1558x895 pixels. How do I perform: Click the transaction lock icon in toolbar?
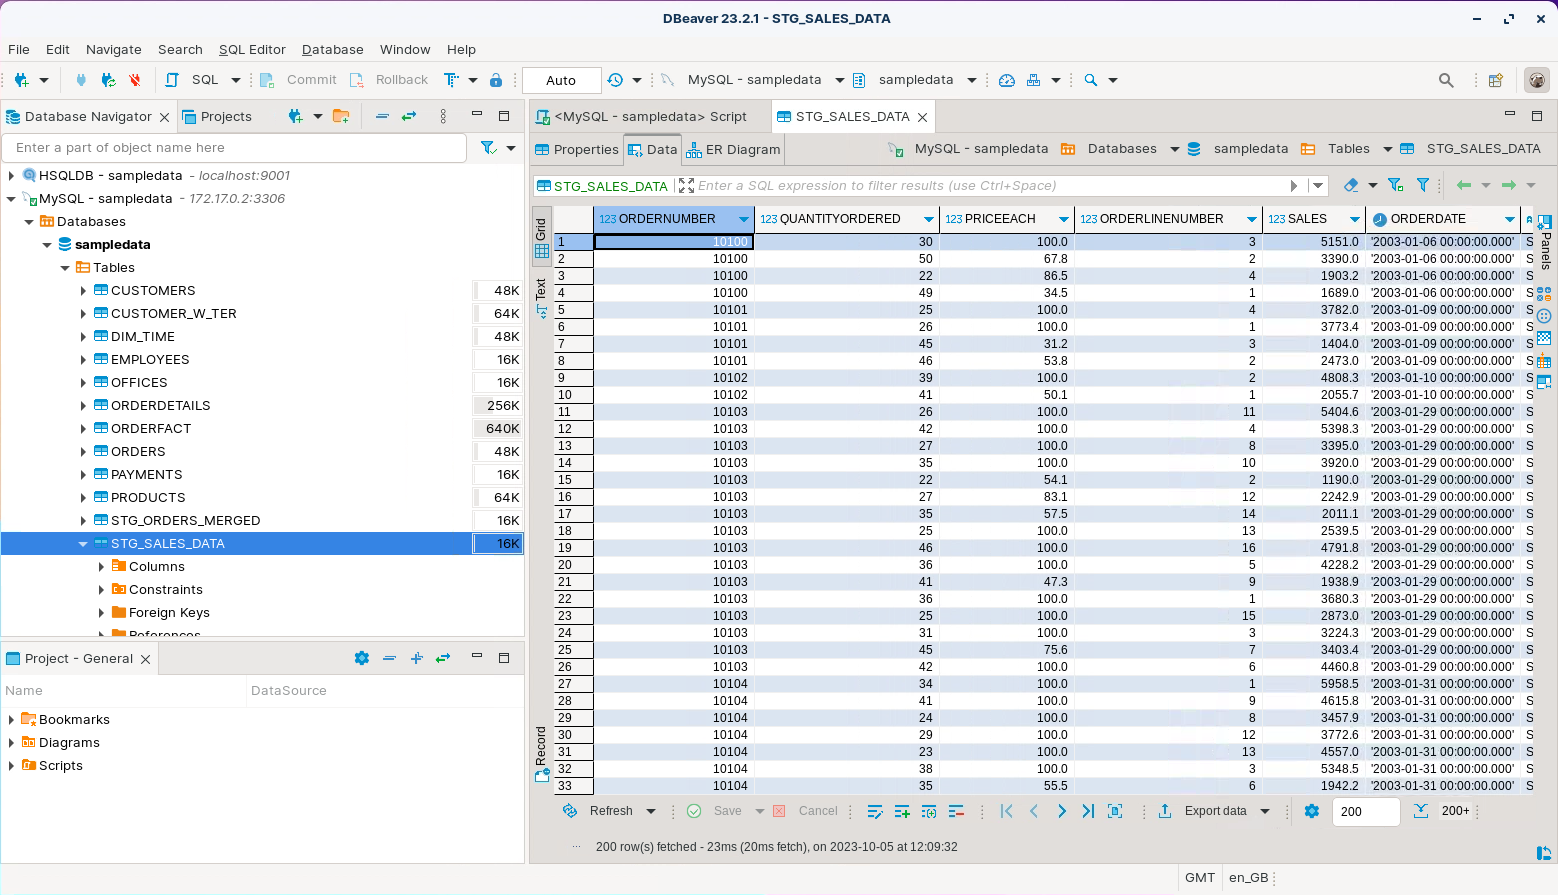[x=496, y=80]
